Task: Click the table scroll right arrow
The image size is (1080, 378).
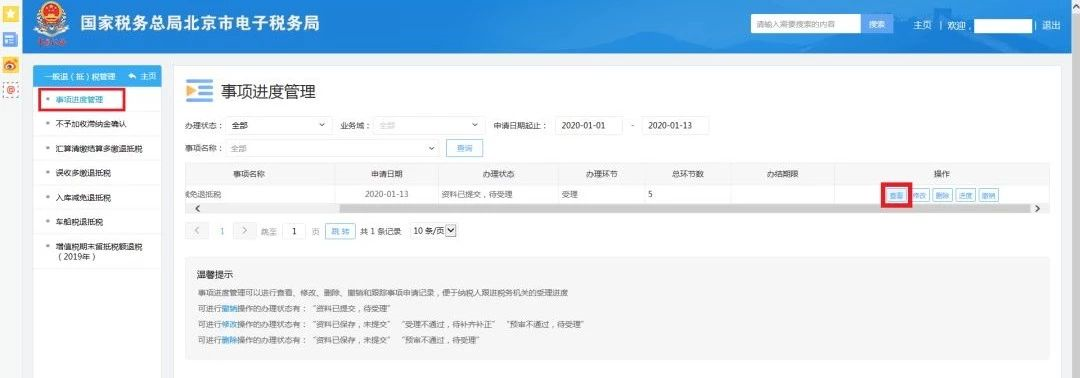Action: [1037, 208]
